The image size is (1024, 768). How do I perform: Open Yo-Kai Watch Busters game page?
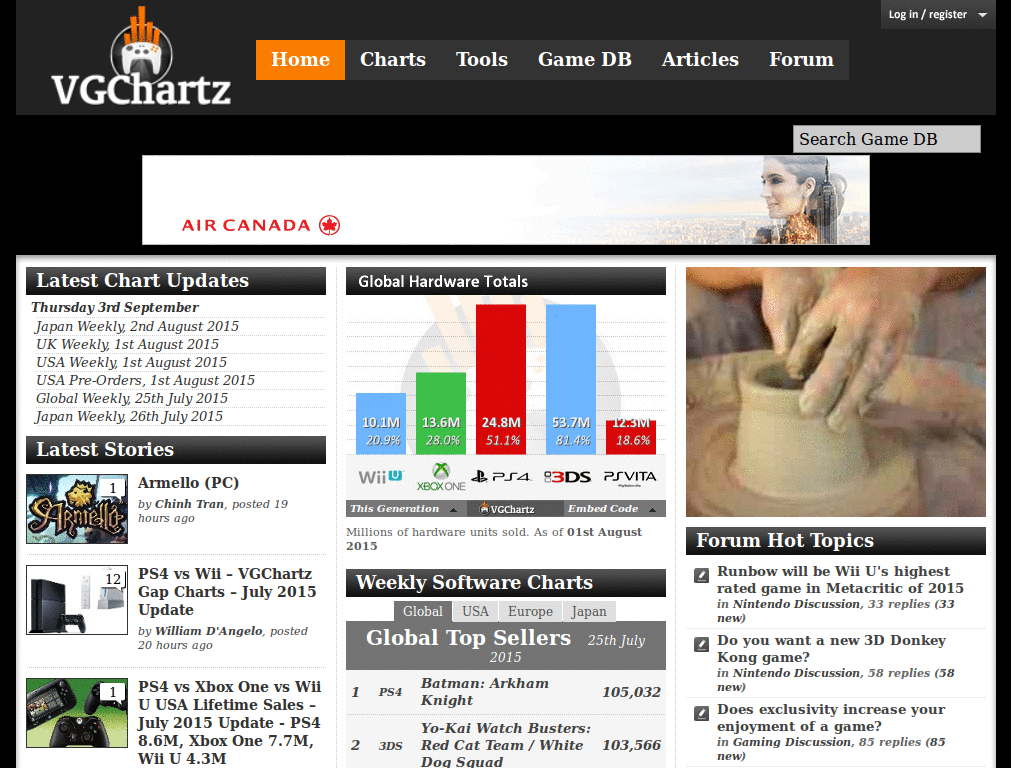coord(505,745)
